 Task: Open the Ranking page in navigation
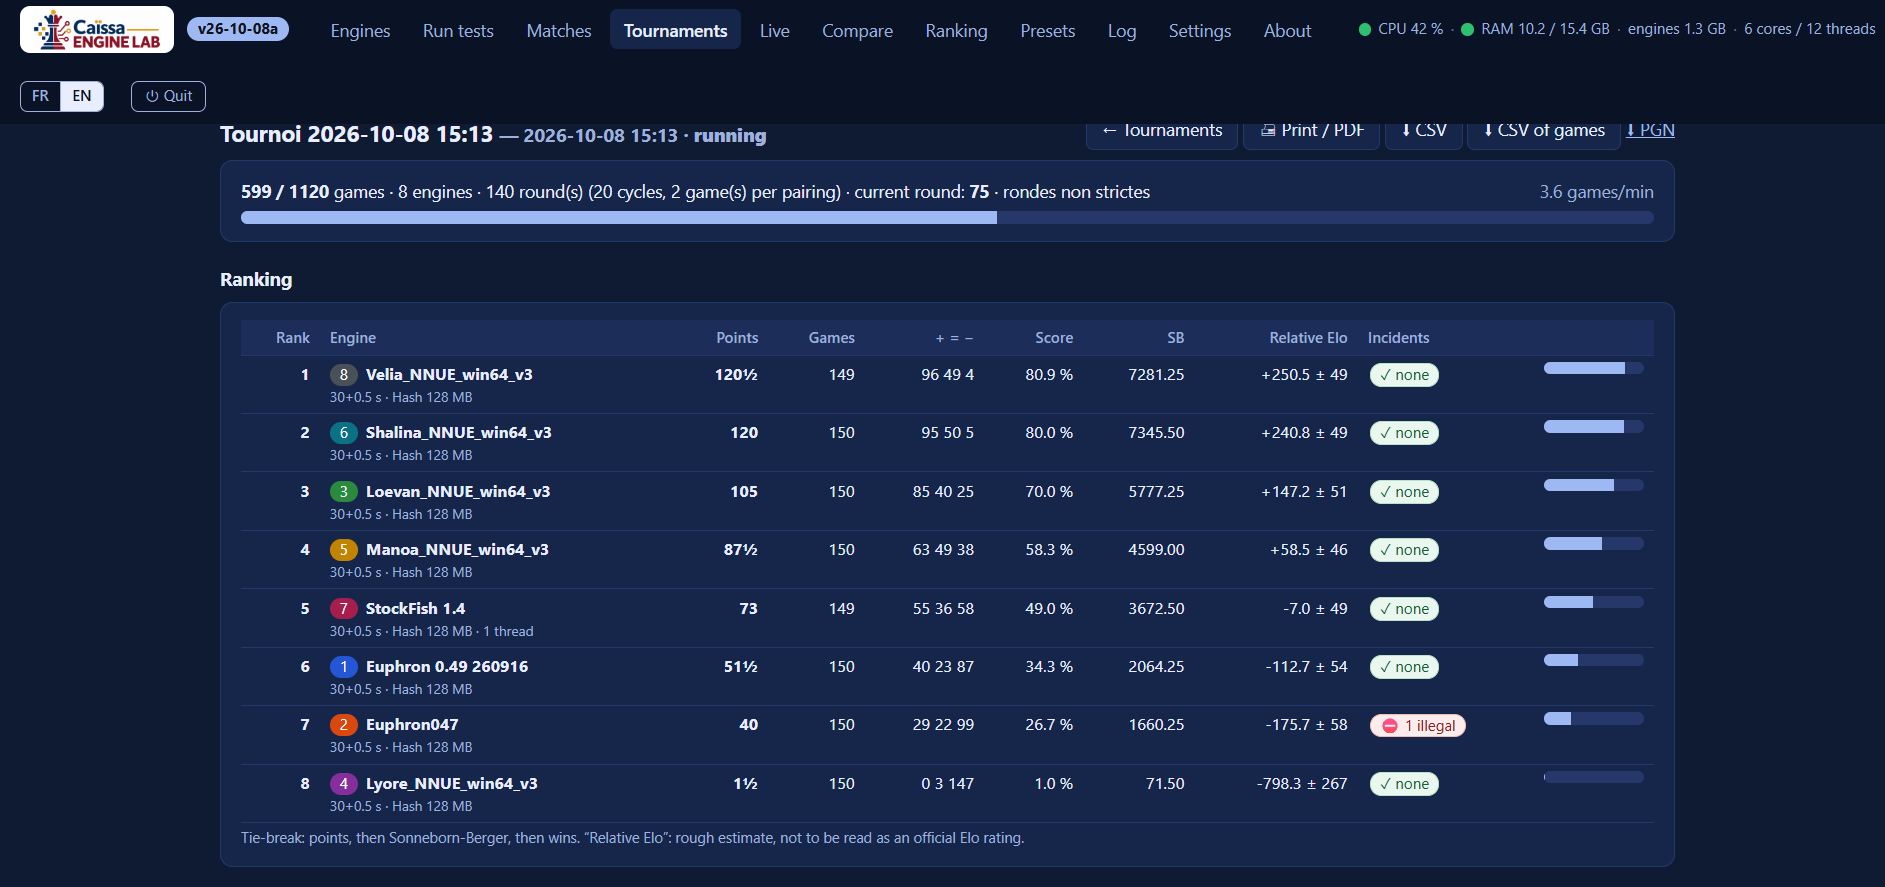tap(956, 31)
